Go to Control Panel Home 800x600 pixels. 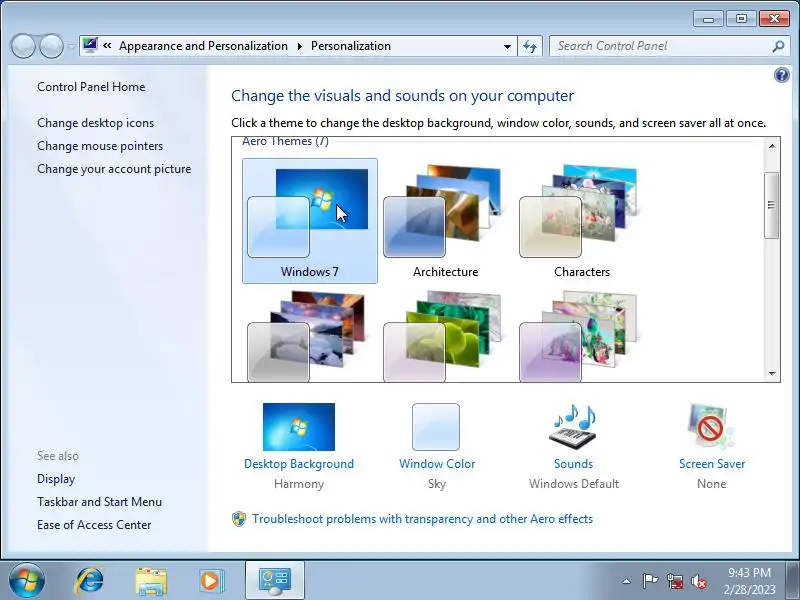[91, 87]
